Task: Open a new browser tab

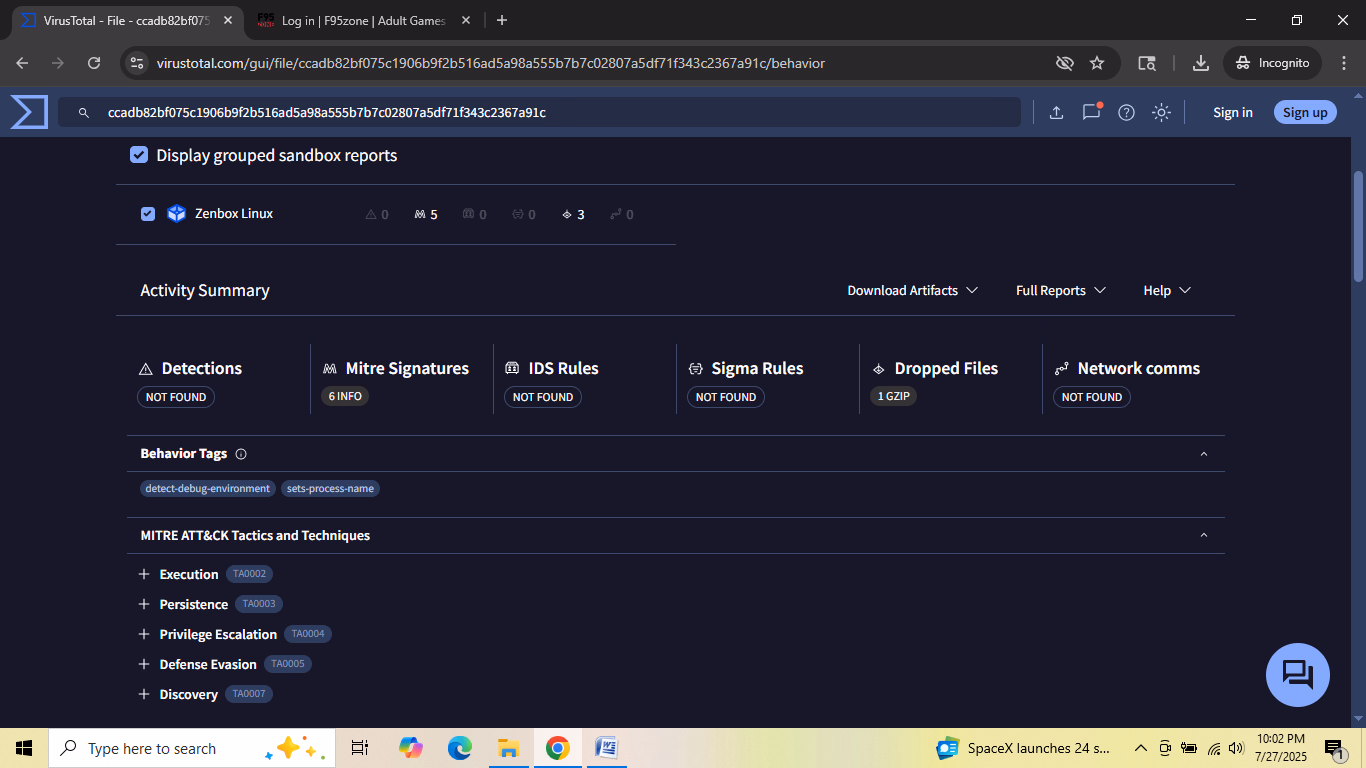Action: [x=502, y=20]
